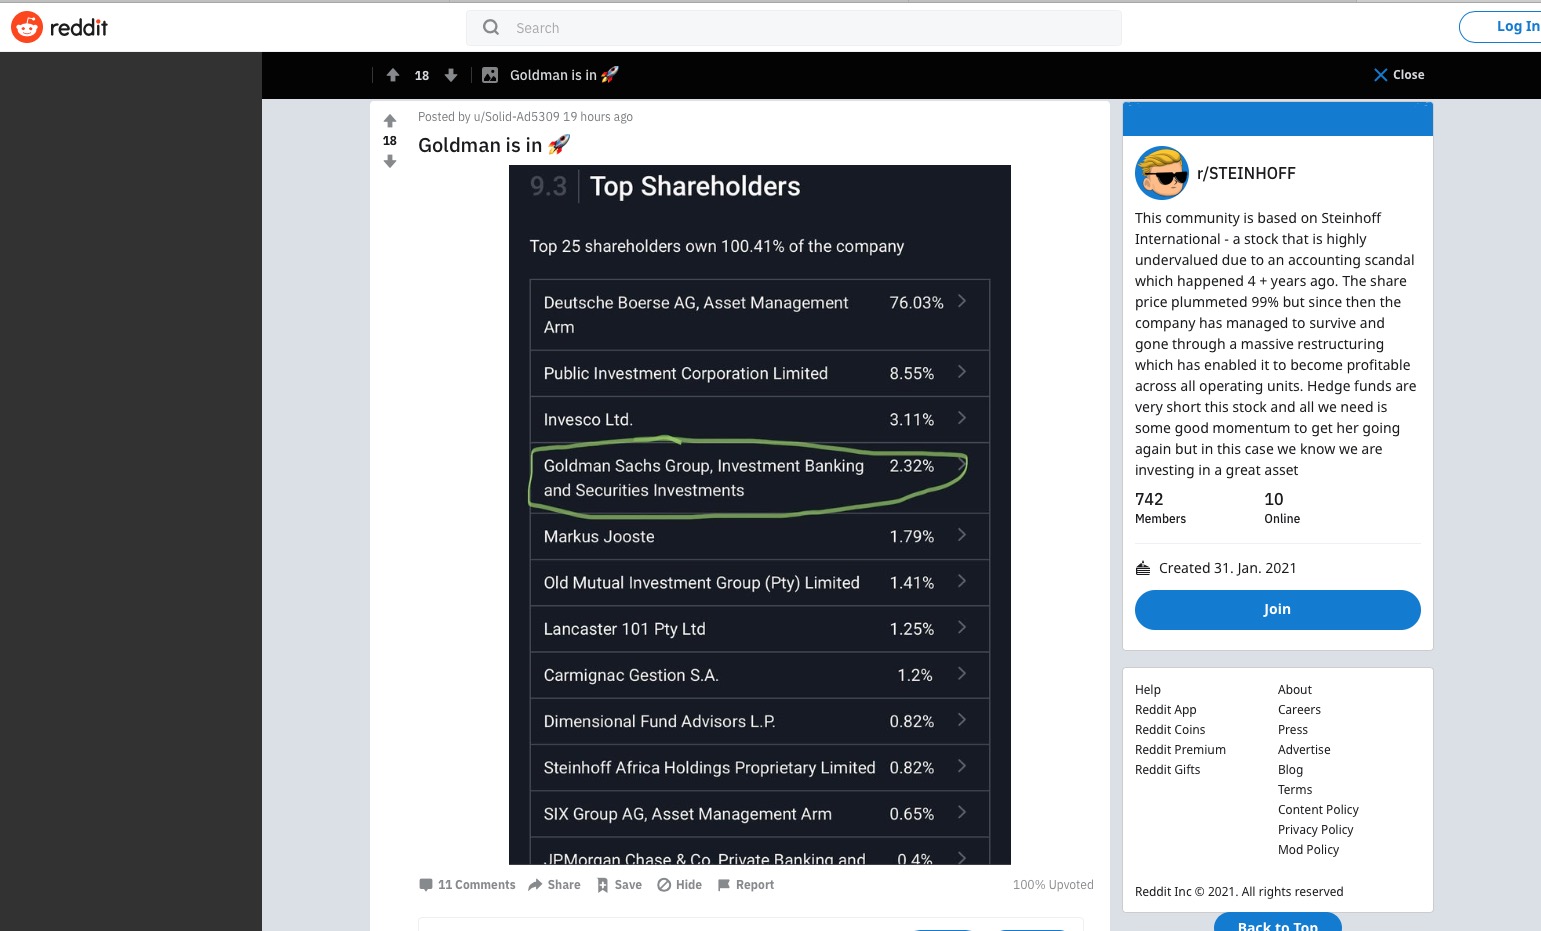
Task: Share this post
Action: point(554,885)
